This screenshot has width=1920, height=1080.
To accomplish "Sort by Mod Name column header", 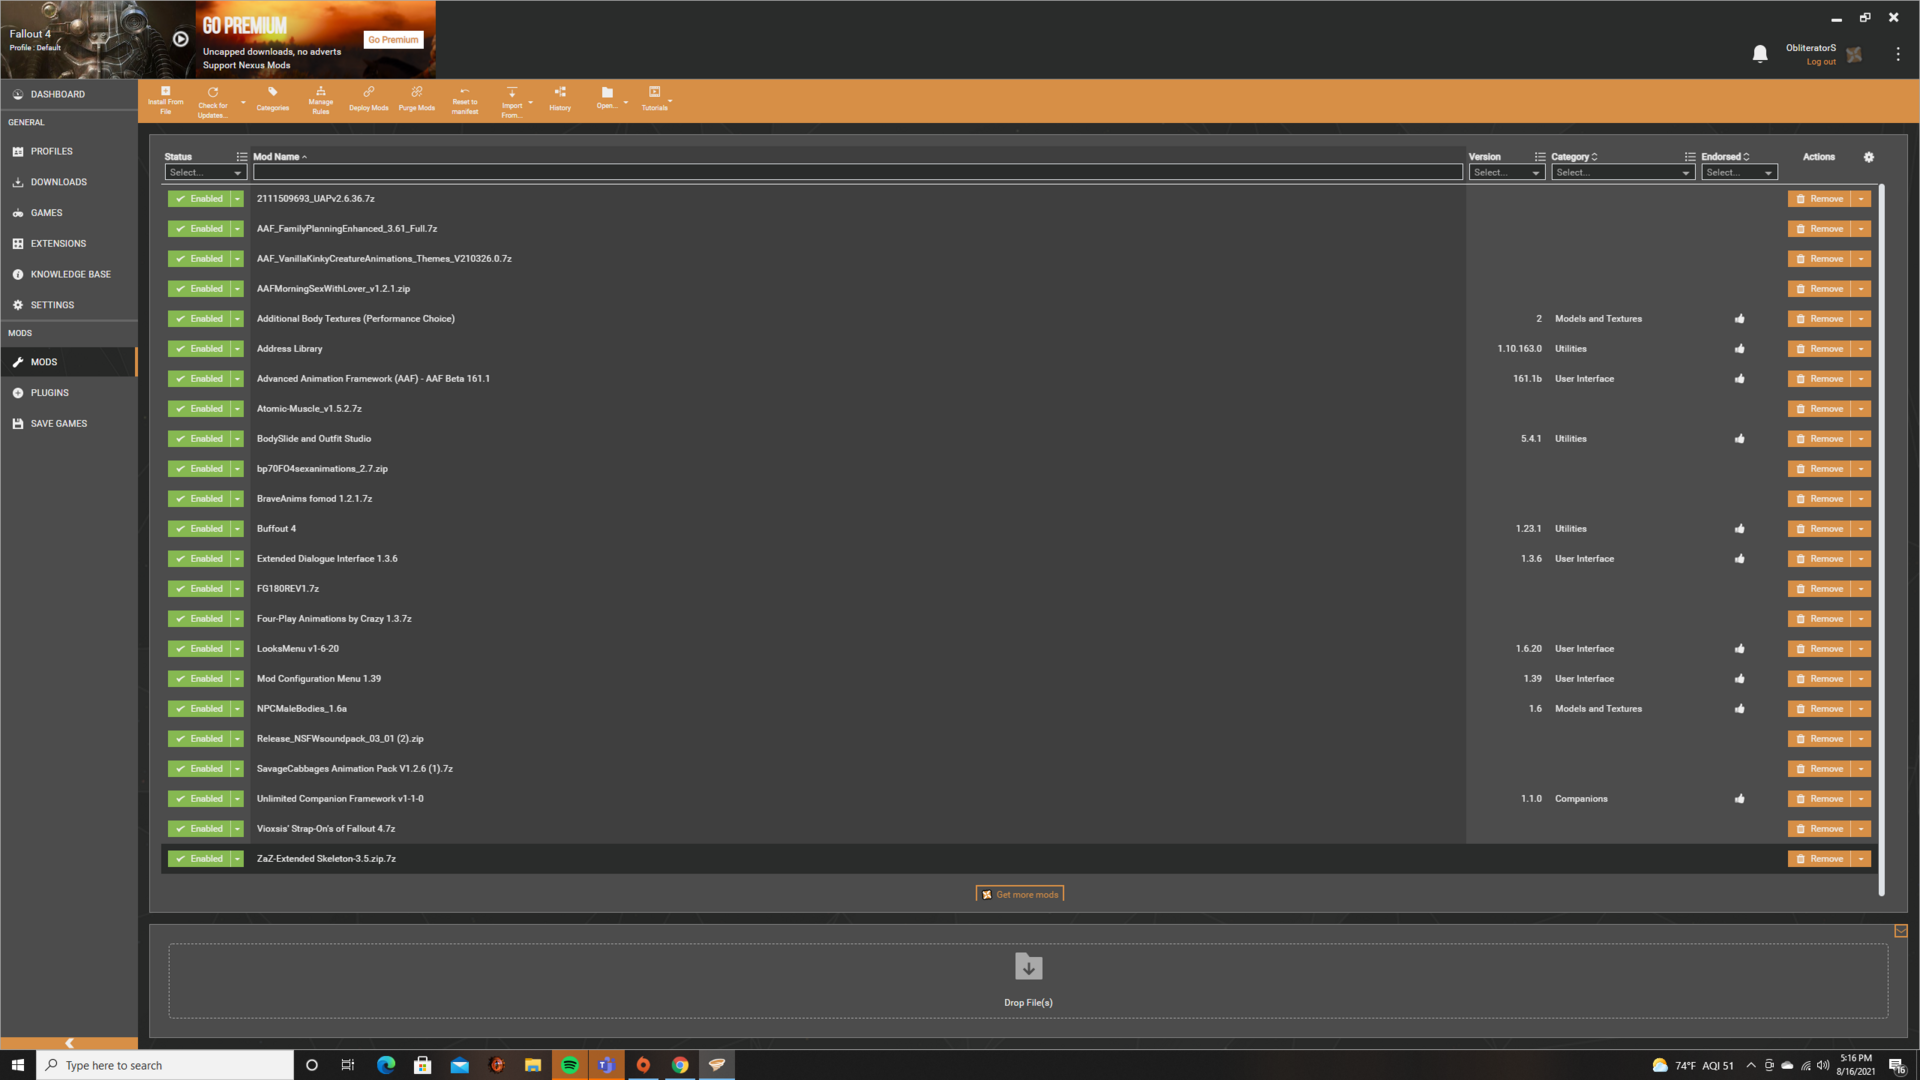I will click(x=279, y=157).
